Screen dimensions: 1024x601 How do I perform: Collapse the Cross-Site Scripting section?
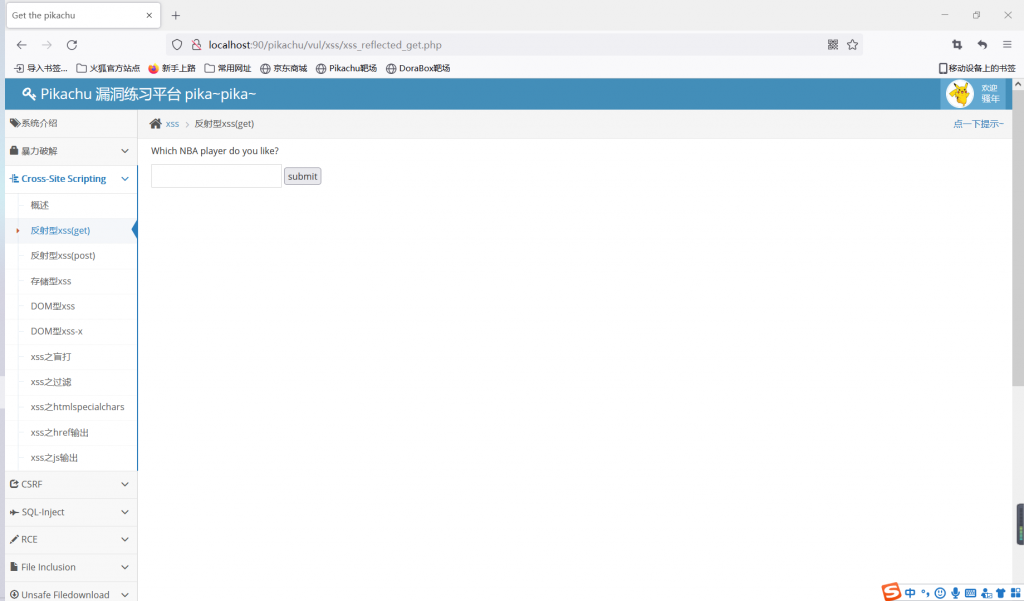[69, 179]
